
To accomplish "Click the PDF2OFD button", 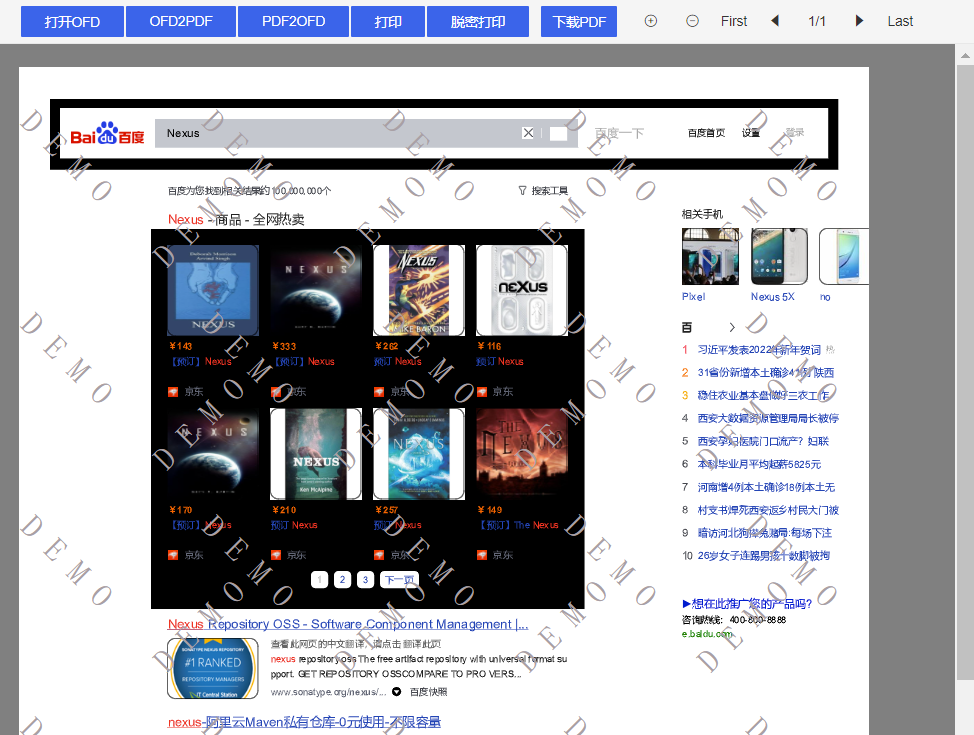I will (x=293, y=22).
